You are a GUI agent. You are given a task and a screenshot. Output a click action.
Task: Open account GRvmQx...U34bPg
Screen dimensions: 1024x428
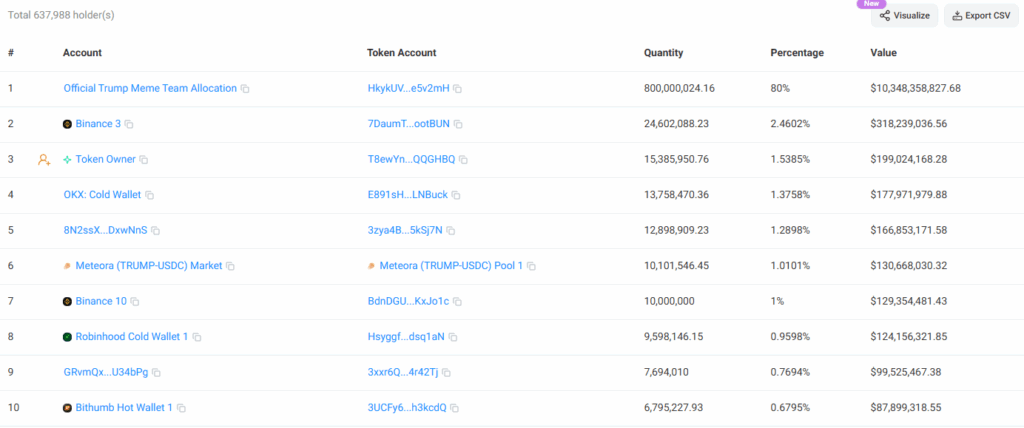point(106,372)
